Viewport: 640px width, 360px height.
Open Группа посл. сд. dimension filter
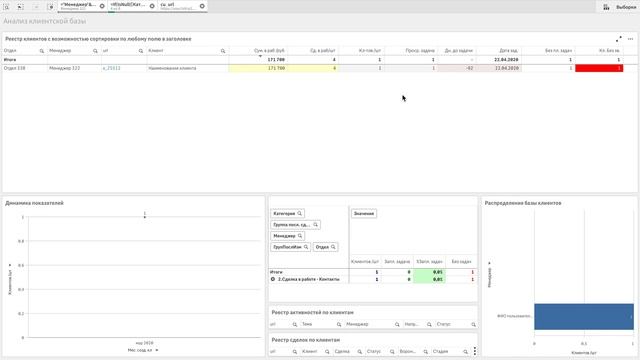(295, 224)
